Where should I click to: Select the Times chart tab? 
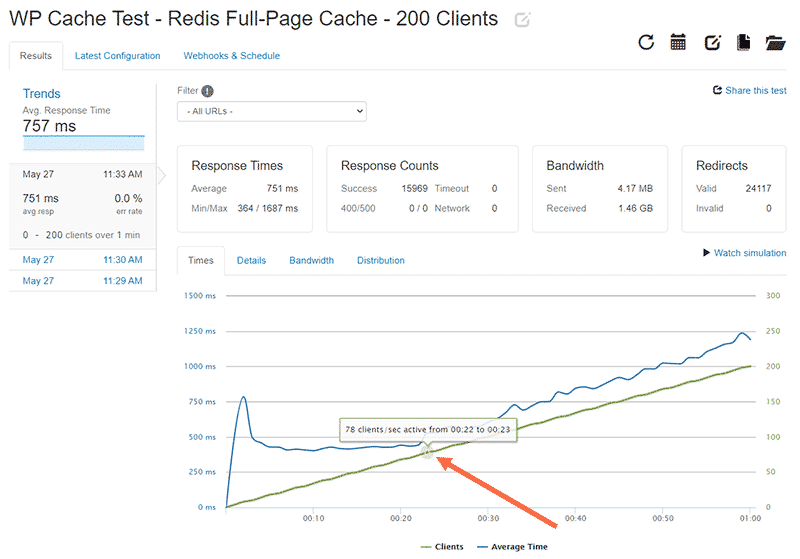coord(201,261)
